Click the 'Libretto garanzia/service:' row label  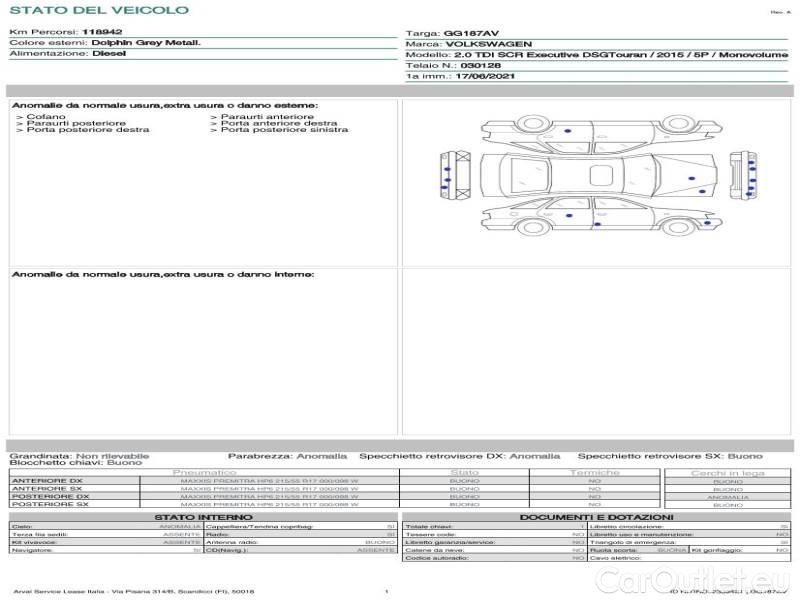pyautogui.click(x=450, y=542)
